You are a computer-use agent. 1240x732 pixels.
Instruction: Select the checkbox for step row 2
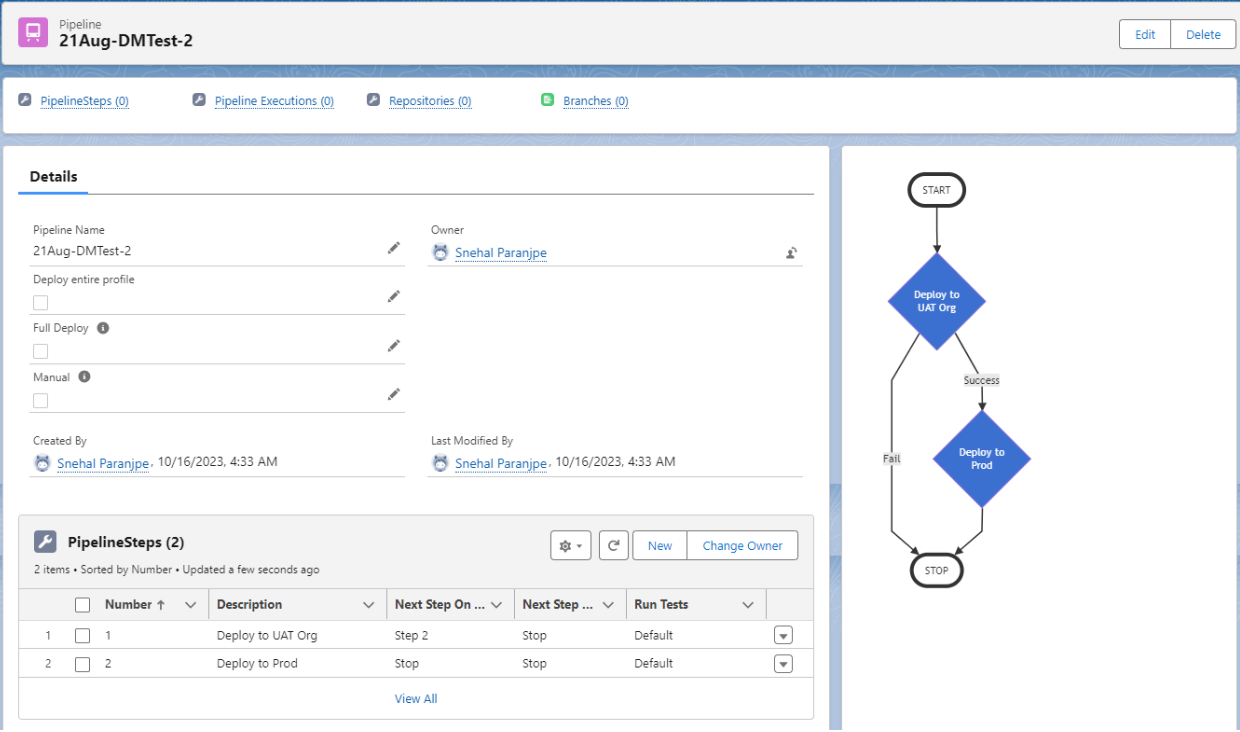(x=83, y=664)
